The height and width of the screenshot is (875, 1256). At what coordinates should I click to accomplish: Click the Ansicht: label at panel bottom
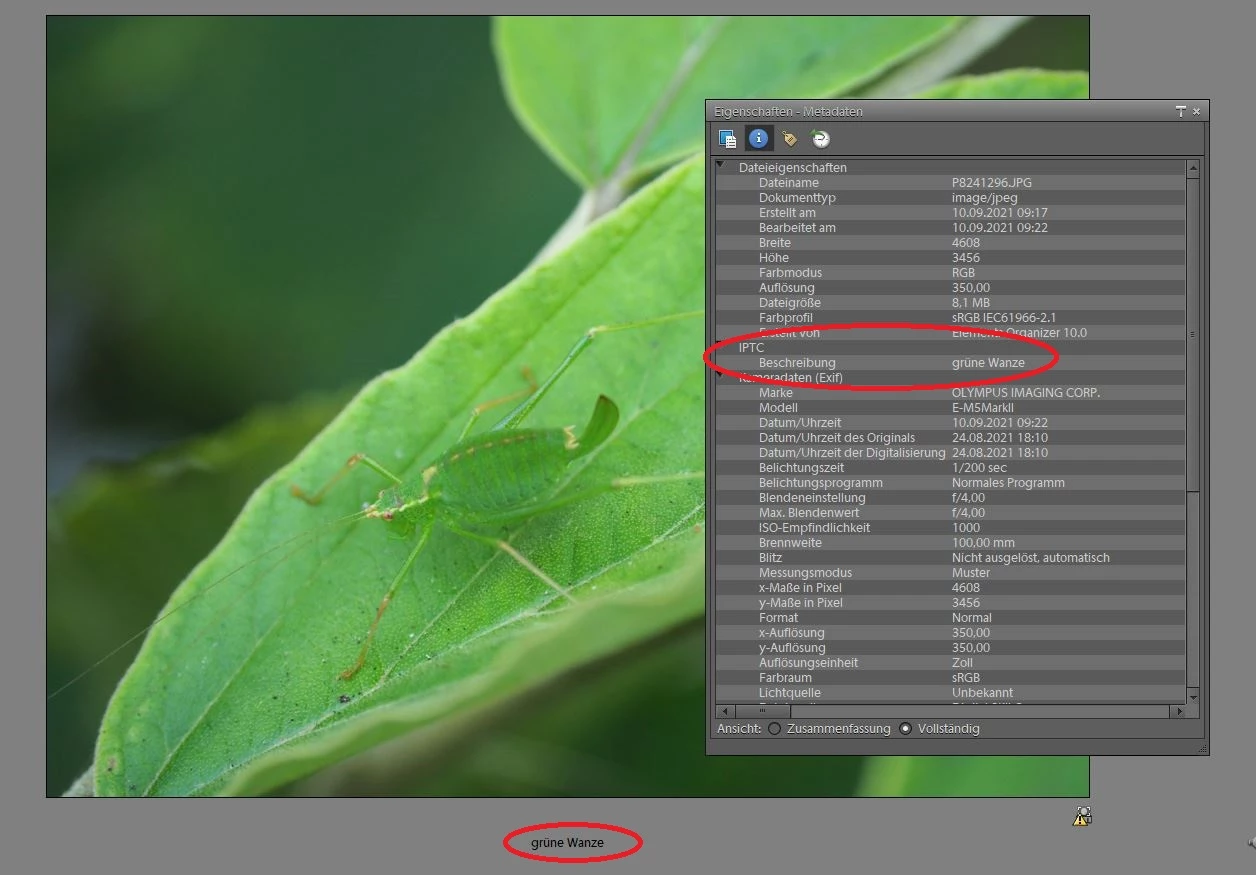click(739, 729)
